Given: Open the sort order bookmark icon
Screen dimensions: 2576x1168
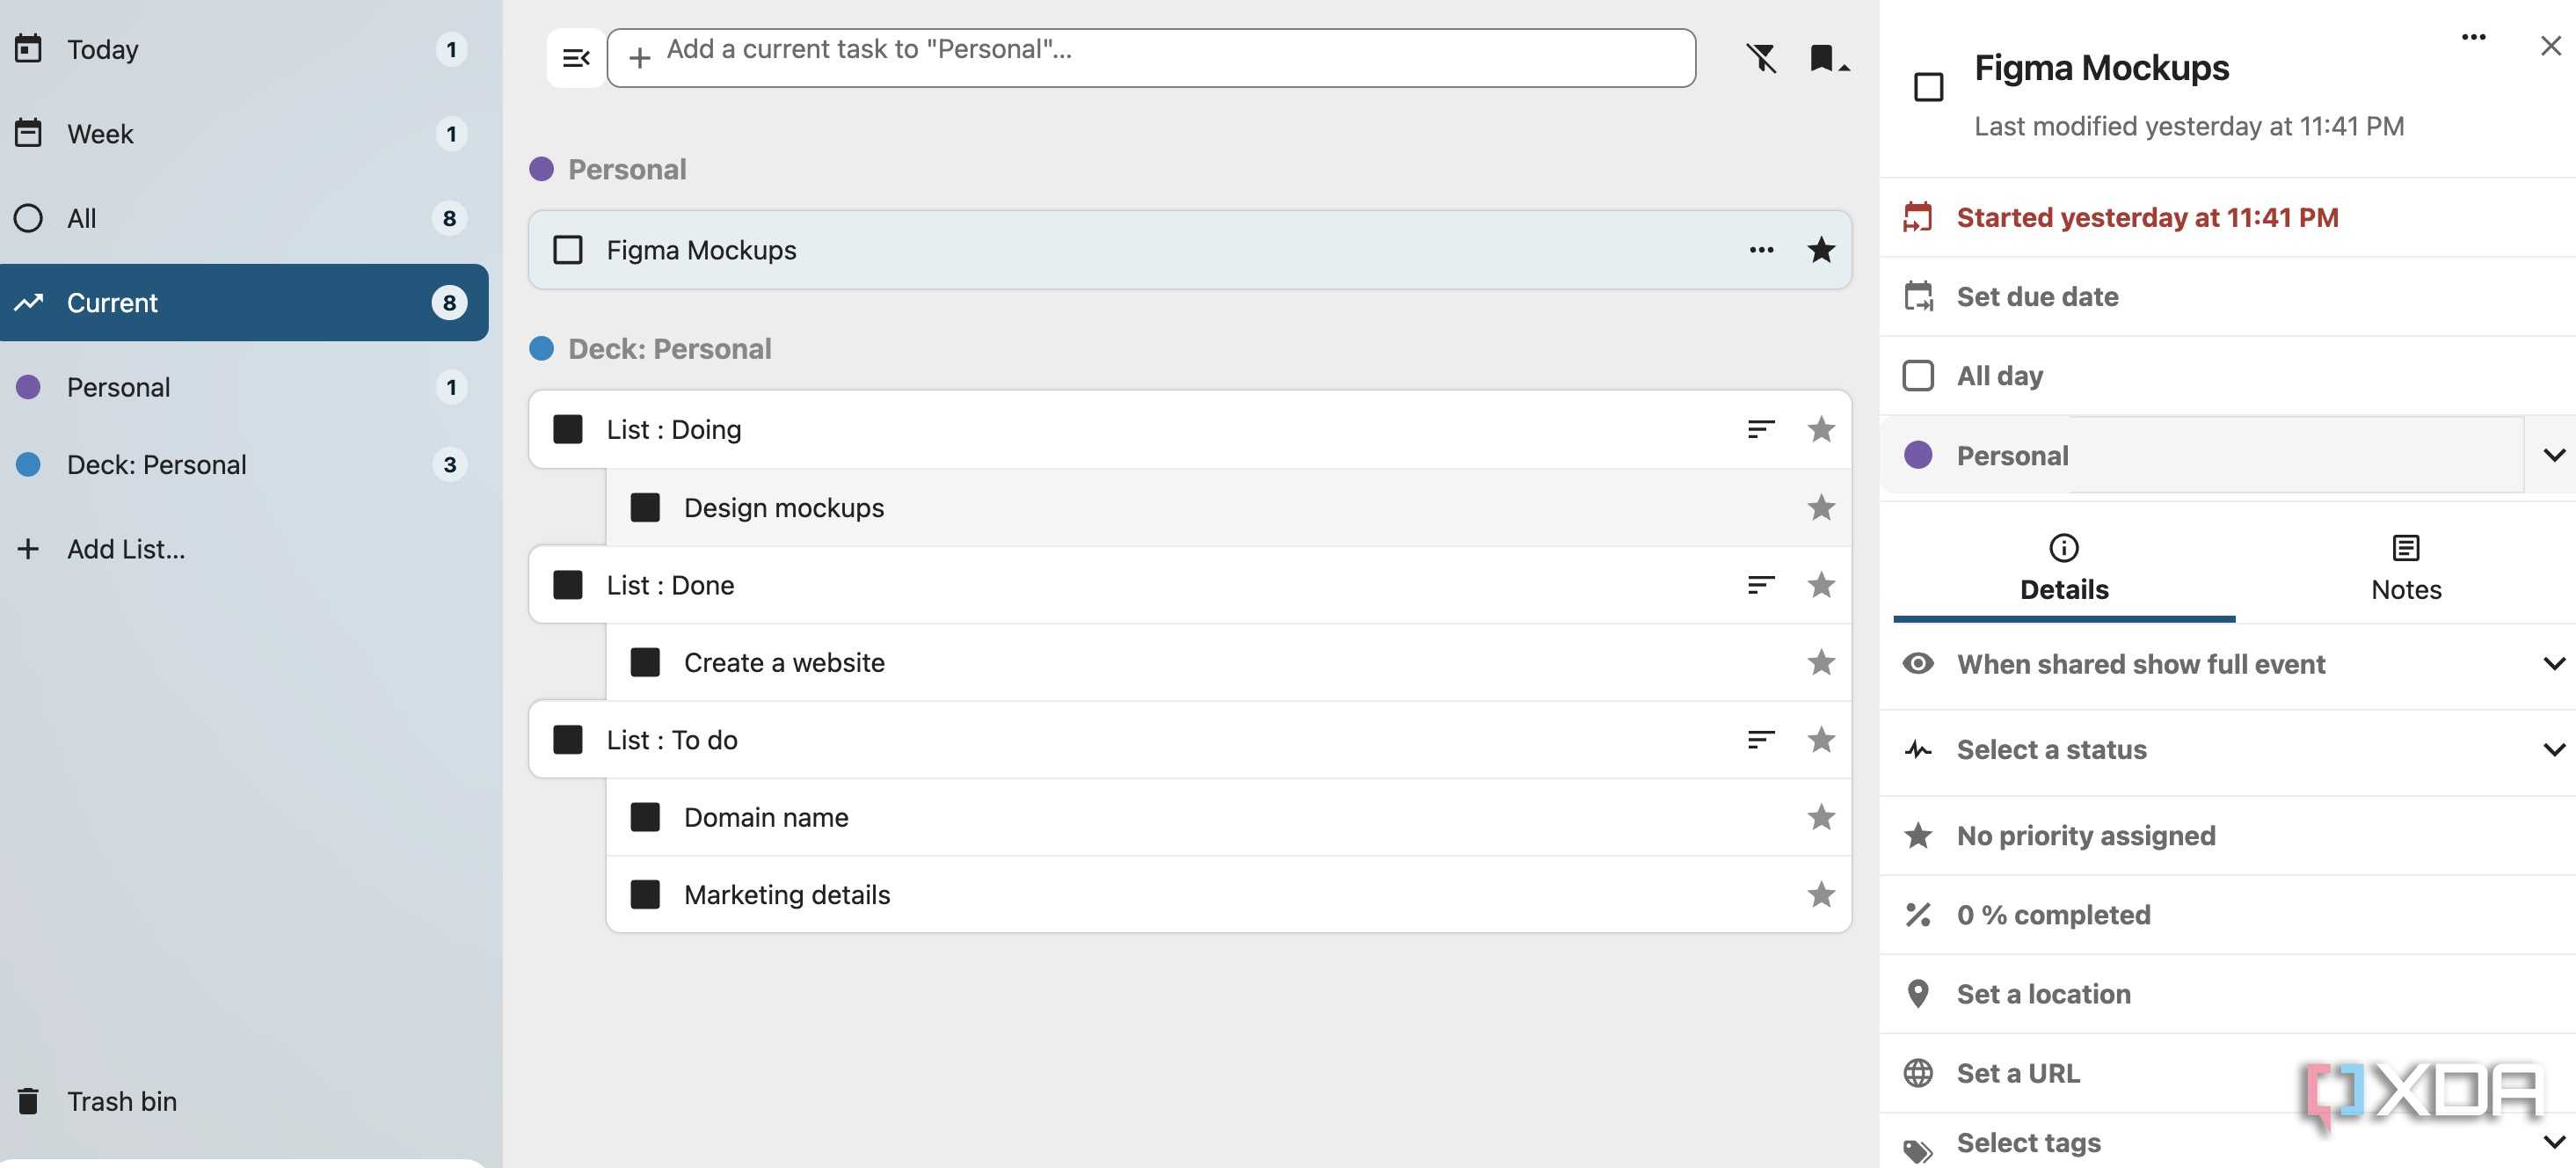Looking at the screenshot, I should 1828,58.
